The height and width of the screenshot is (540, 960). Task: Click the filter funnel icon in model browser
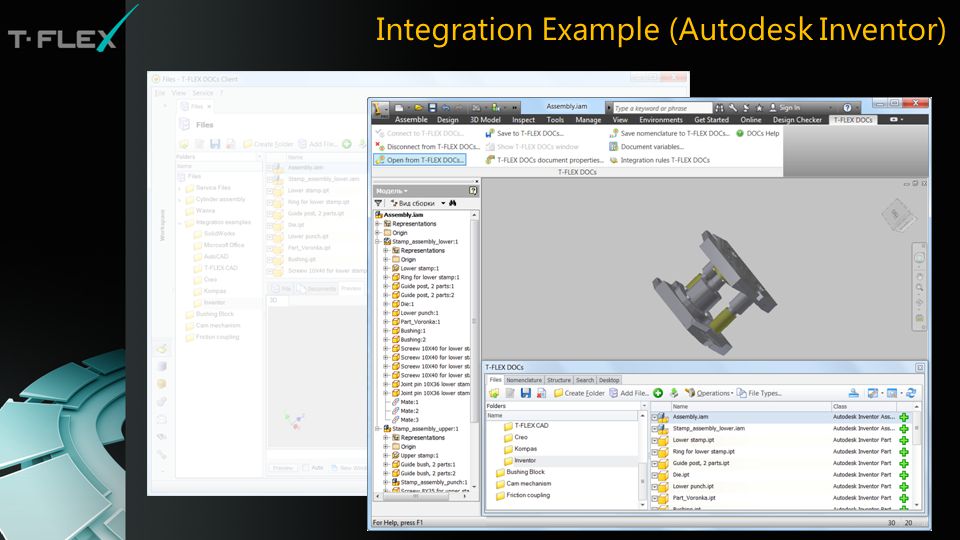(x=379, y=203)
